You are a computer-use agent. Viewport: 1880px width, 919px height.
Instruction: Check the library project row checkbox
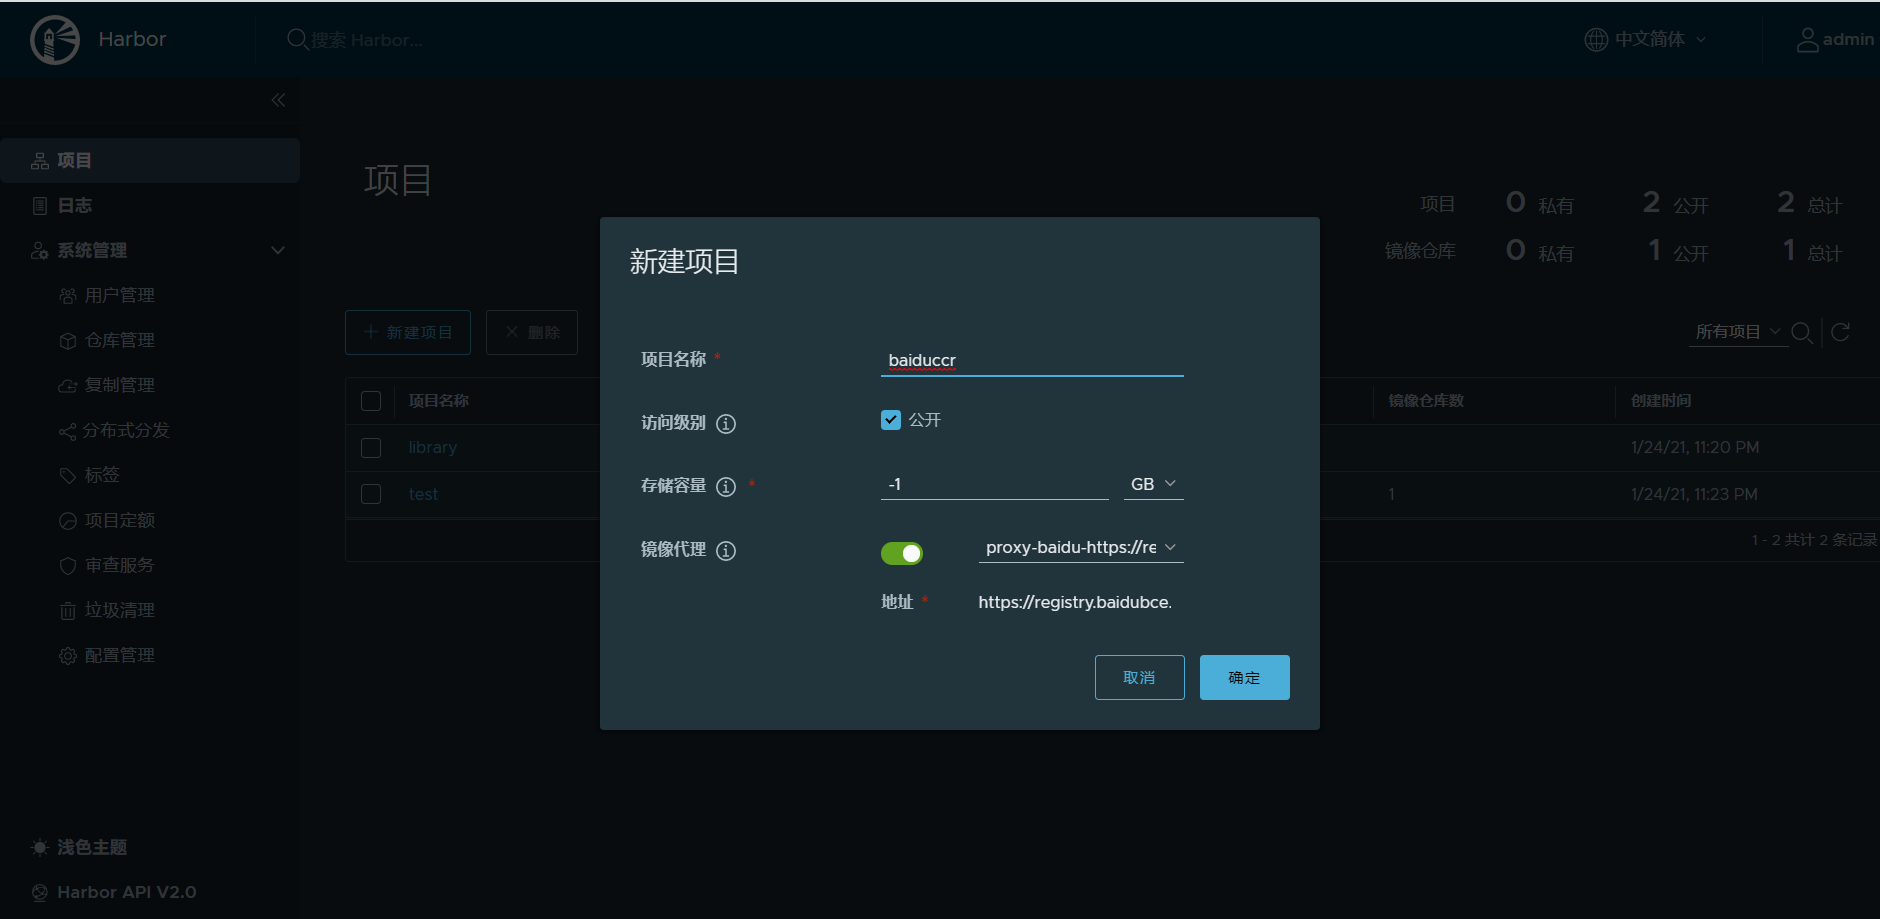(371, 448)
